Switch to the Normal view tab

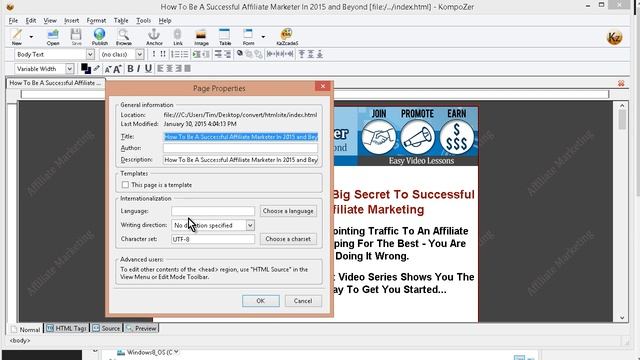(25, 329)
